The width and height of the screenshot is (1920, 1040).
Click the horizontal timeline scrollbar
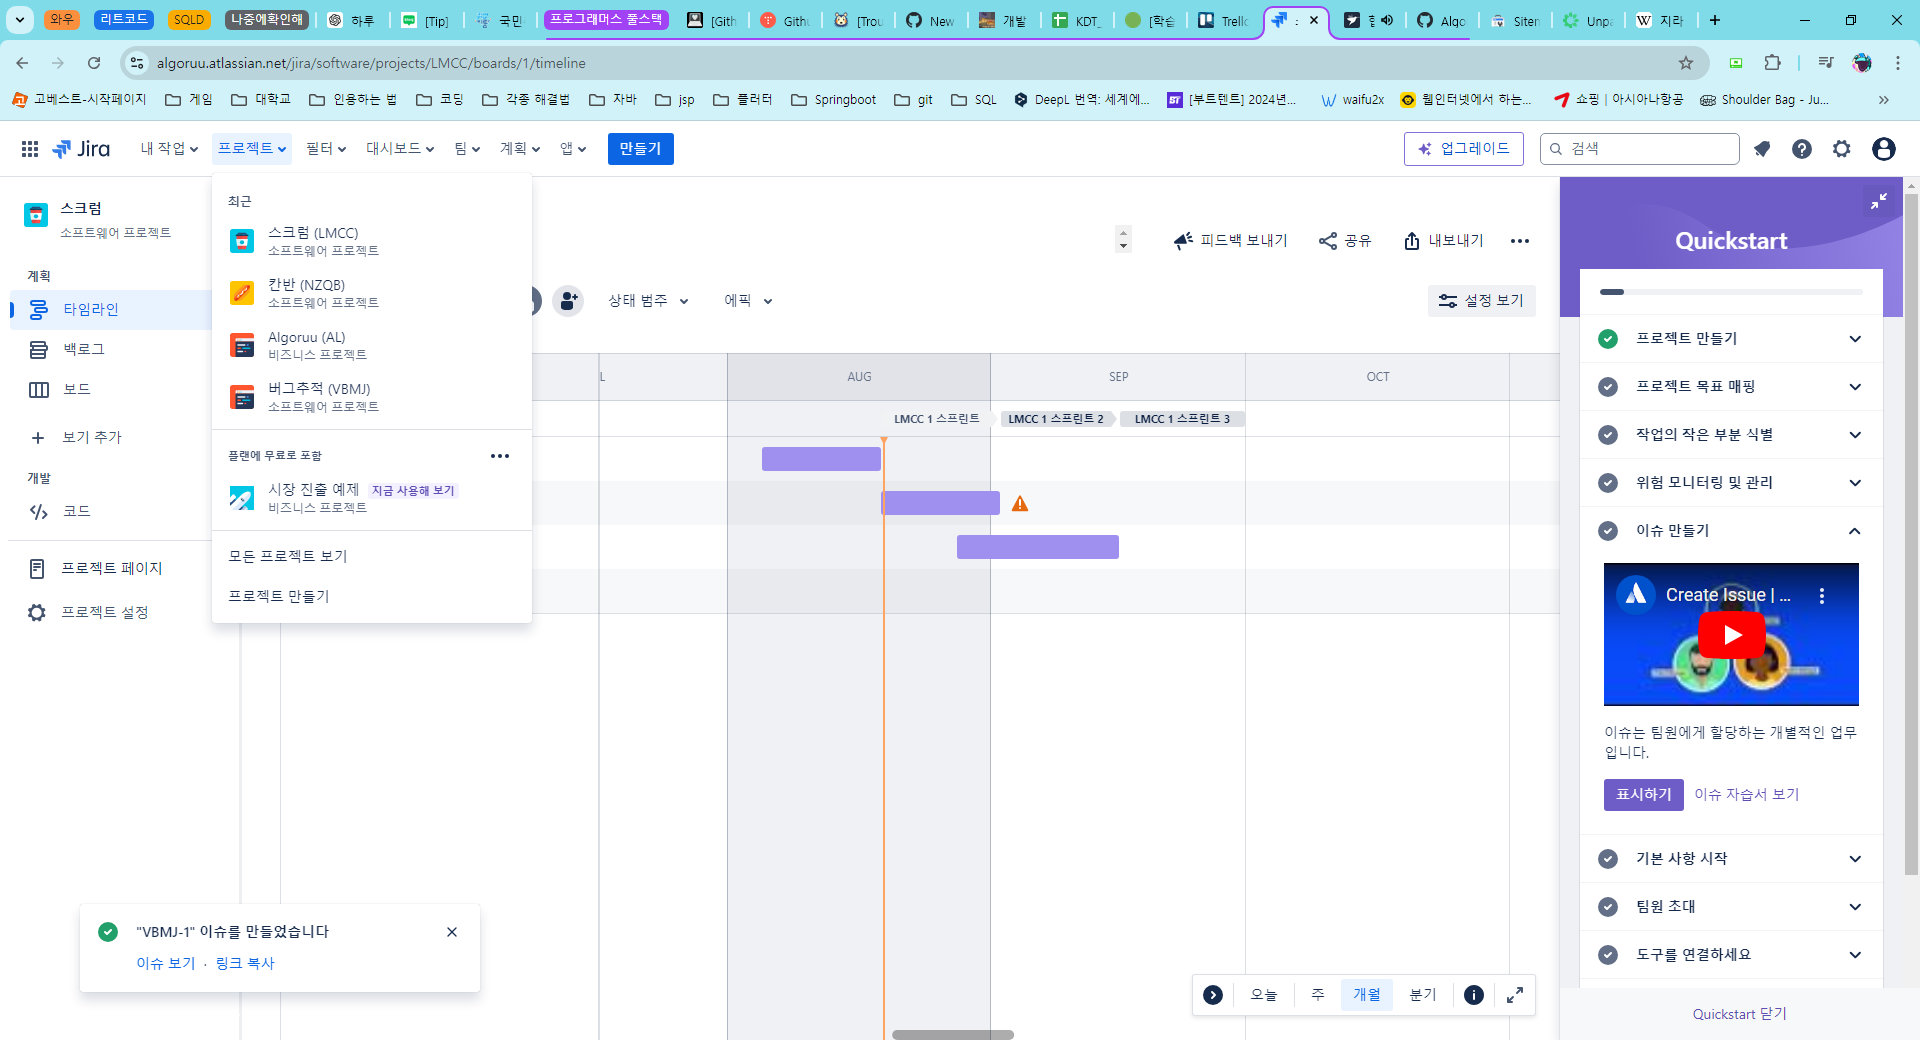pyautogui.click(x=953, y=1035)
